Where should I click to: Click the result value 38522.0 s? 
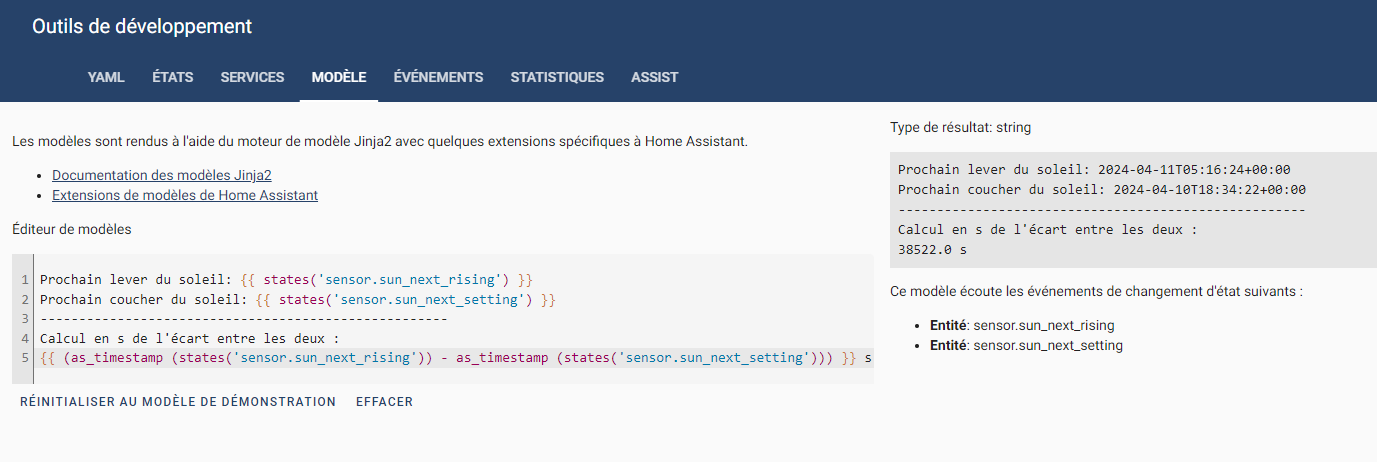[933, 249]
